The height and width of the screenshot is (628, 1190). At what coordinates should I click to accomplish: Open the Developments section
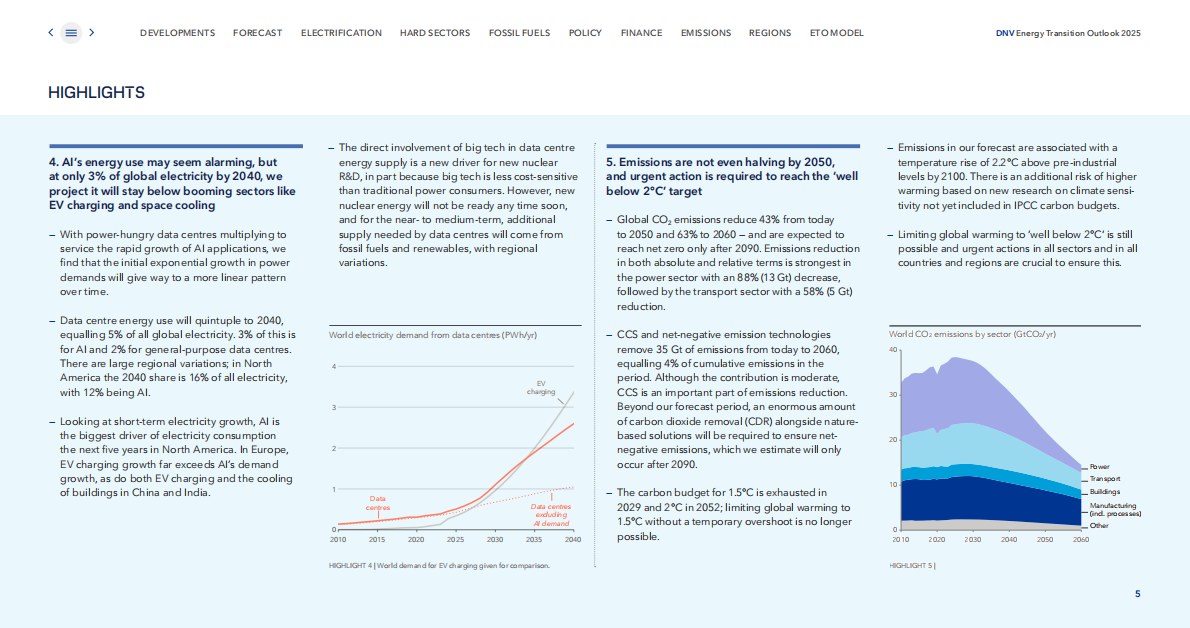point(177,33)
